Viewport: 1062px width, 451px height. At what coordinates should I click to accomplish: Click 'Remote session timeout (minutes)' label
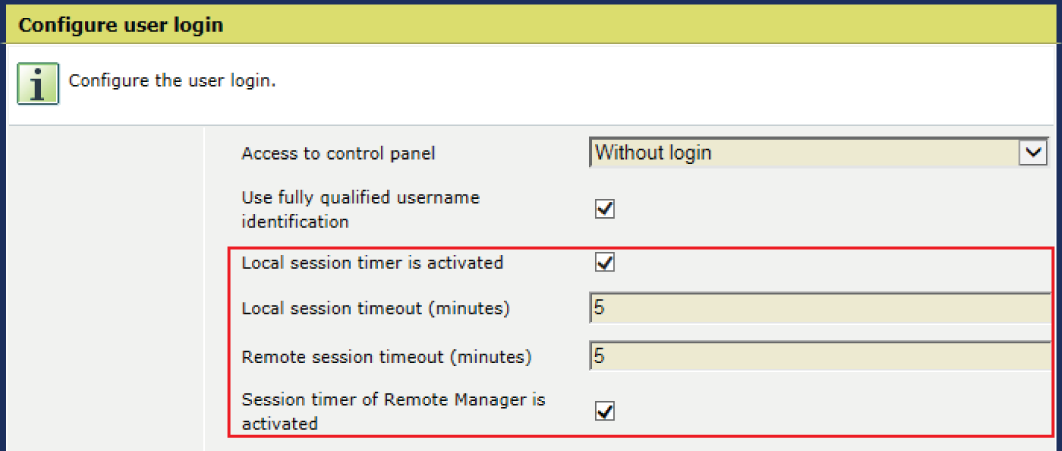pos(386,357)
